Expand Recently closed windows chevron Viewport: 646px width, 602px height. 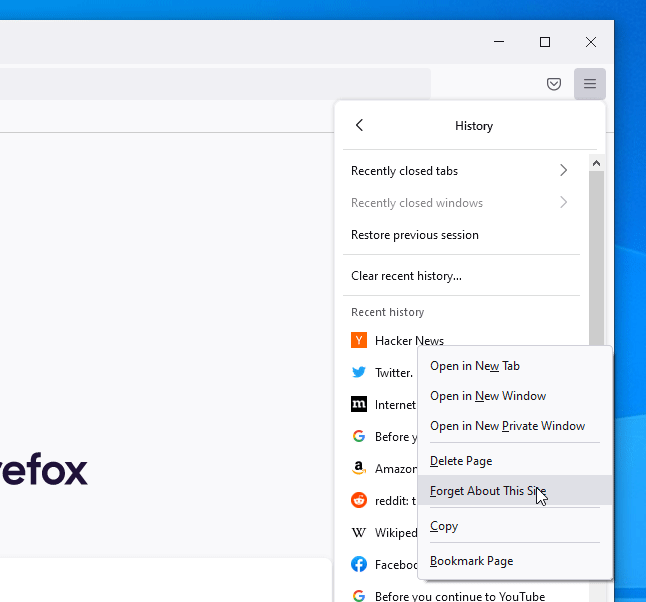[x=563, y=203]
